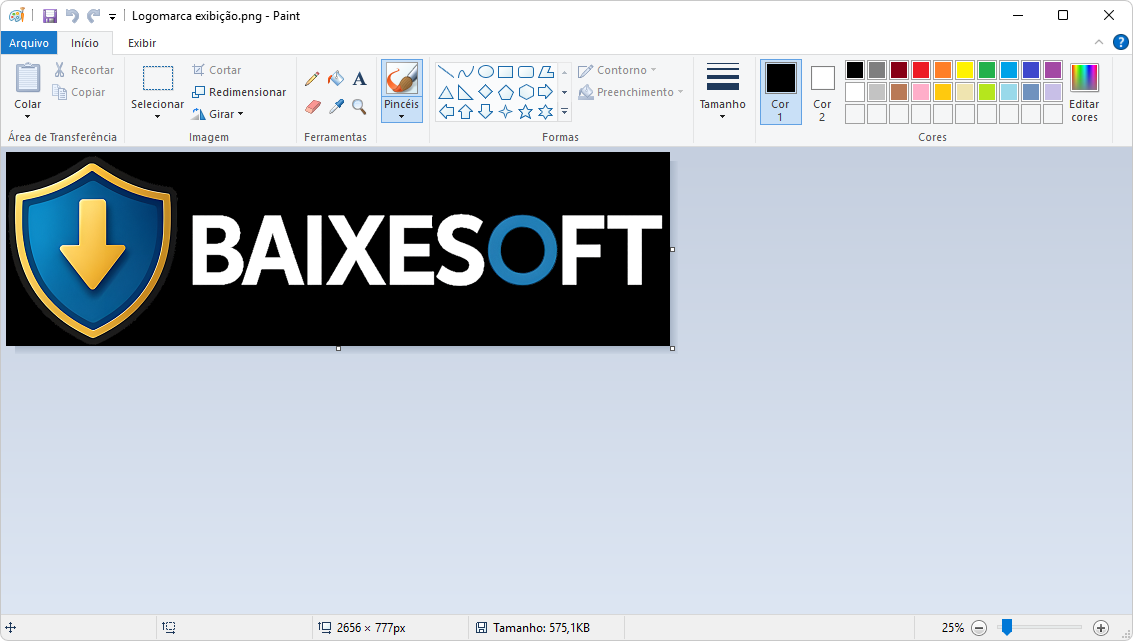The height and width of the screenshot is (641, 1133).
Task: Choose the hexagon shape
Action: click(526, 92)
